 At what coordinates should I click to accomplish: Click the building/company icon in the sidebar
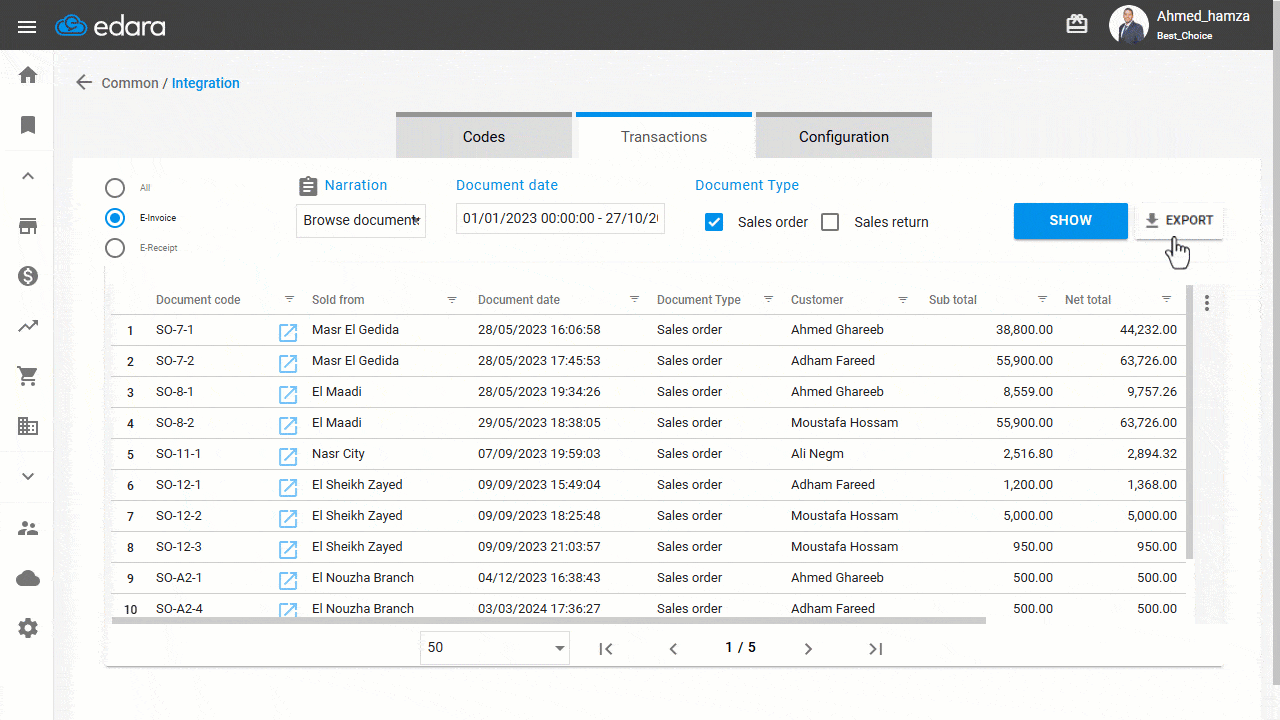pos(27,426)
